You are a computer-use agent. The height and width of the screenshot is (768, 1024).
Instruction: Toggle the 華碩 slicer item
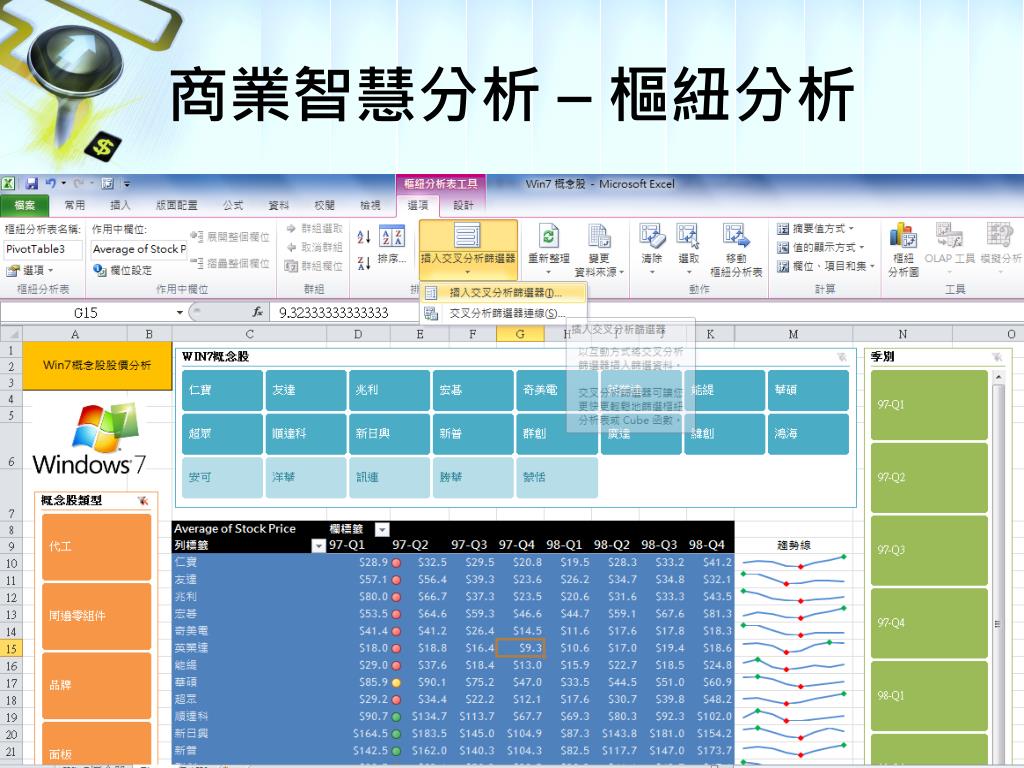pyautogui.click(x=808, y=390)
